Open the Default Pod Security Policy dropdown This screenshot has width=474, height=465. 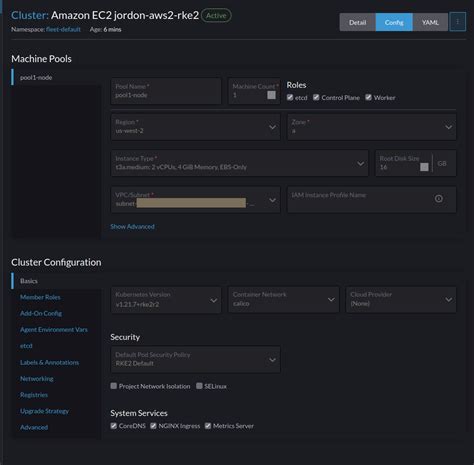tap(195, 360)
